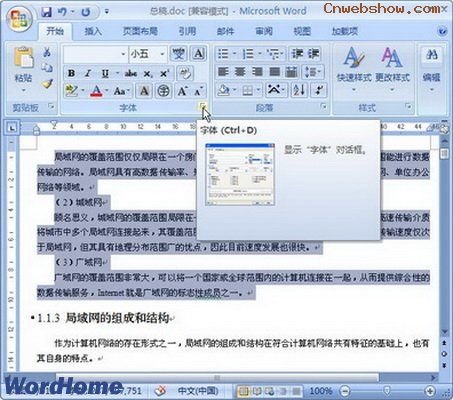Click the Show paragraph marks icon

319,90
